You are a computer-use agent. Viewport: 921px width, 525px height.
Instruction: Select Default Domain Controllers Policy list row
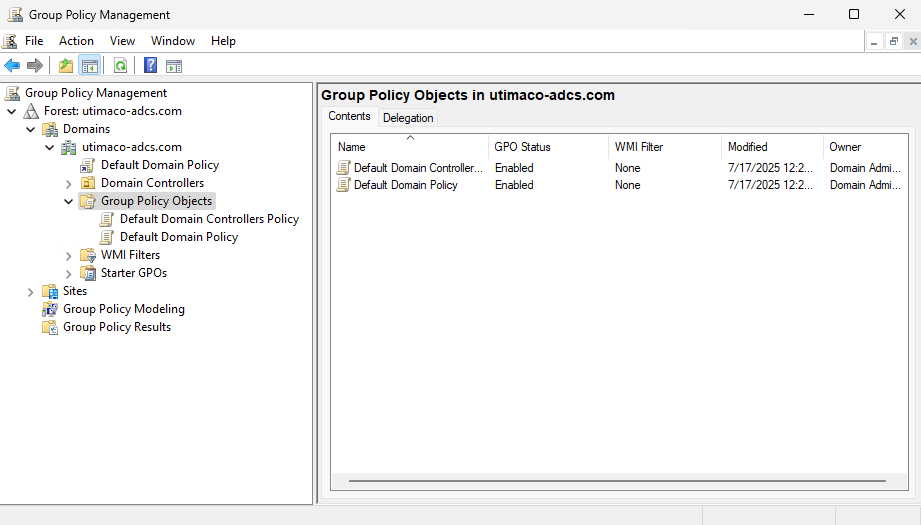[418, 168]
